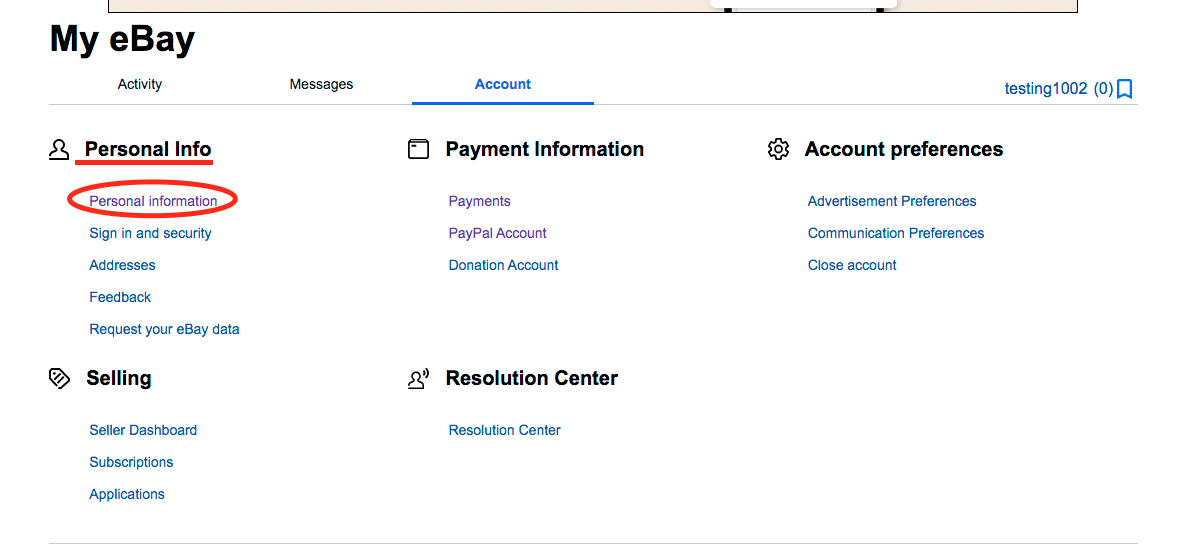The image size is (1180, 556).
Task: Open Donation Account link
Action: coord(503,265)
